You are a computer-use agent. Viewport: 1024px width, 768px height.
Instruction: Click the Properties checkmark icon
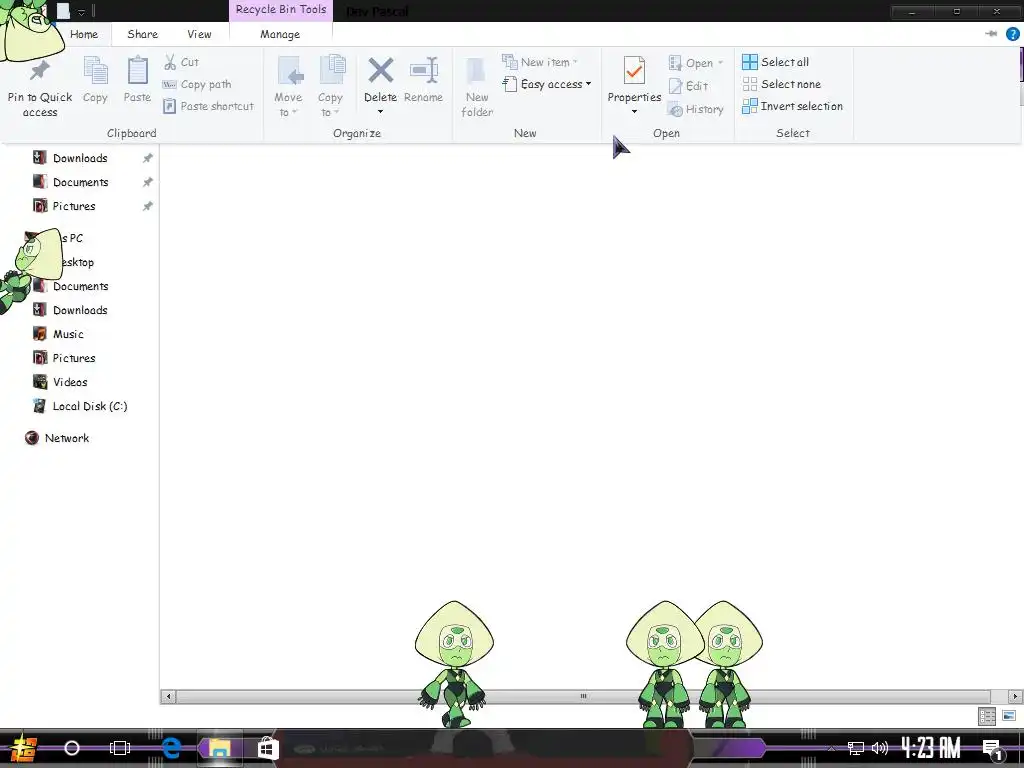(x=634, y=71)
